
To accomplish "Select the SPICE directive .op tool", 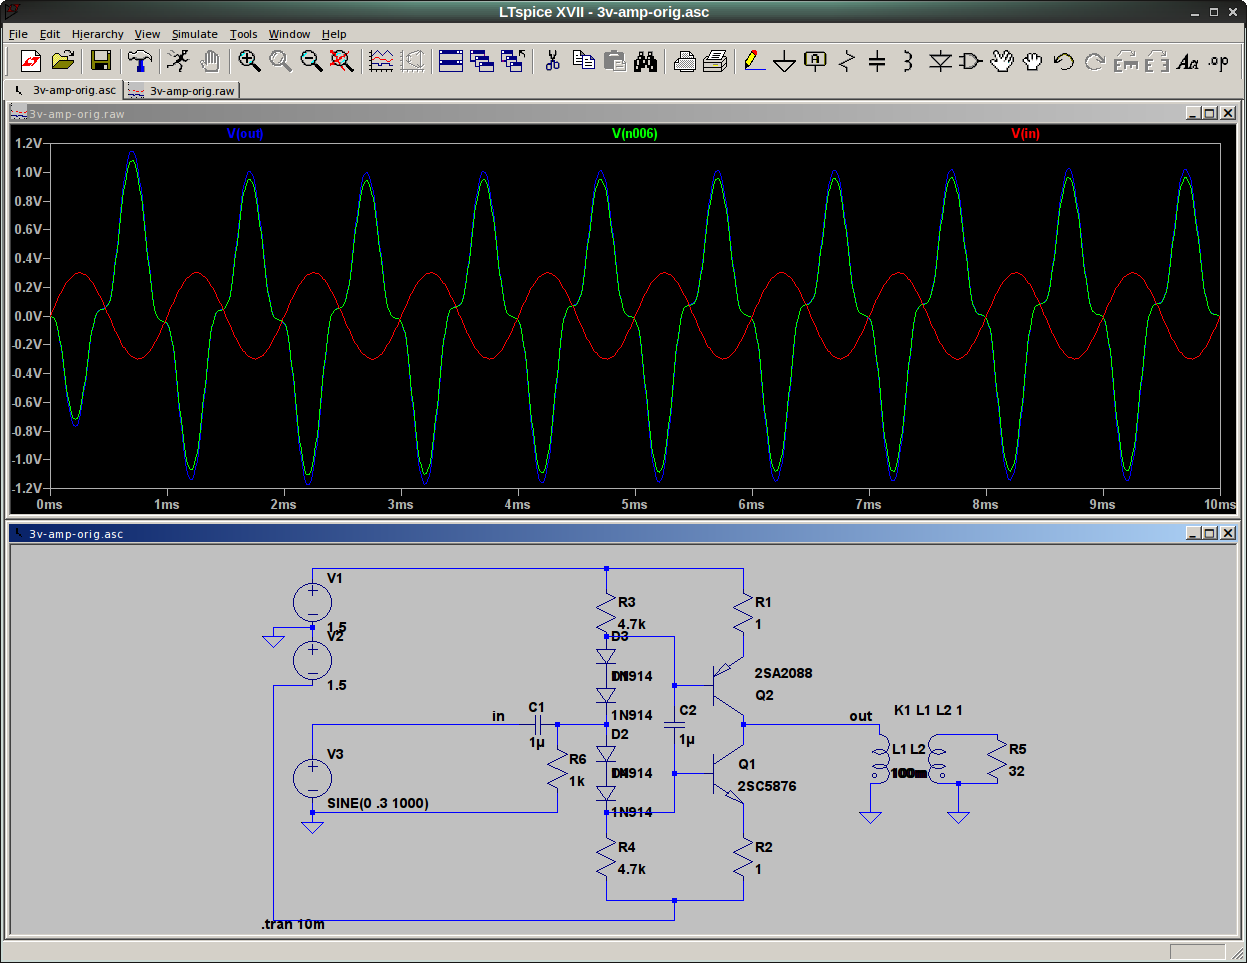I will (x=1219, y=61).
